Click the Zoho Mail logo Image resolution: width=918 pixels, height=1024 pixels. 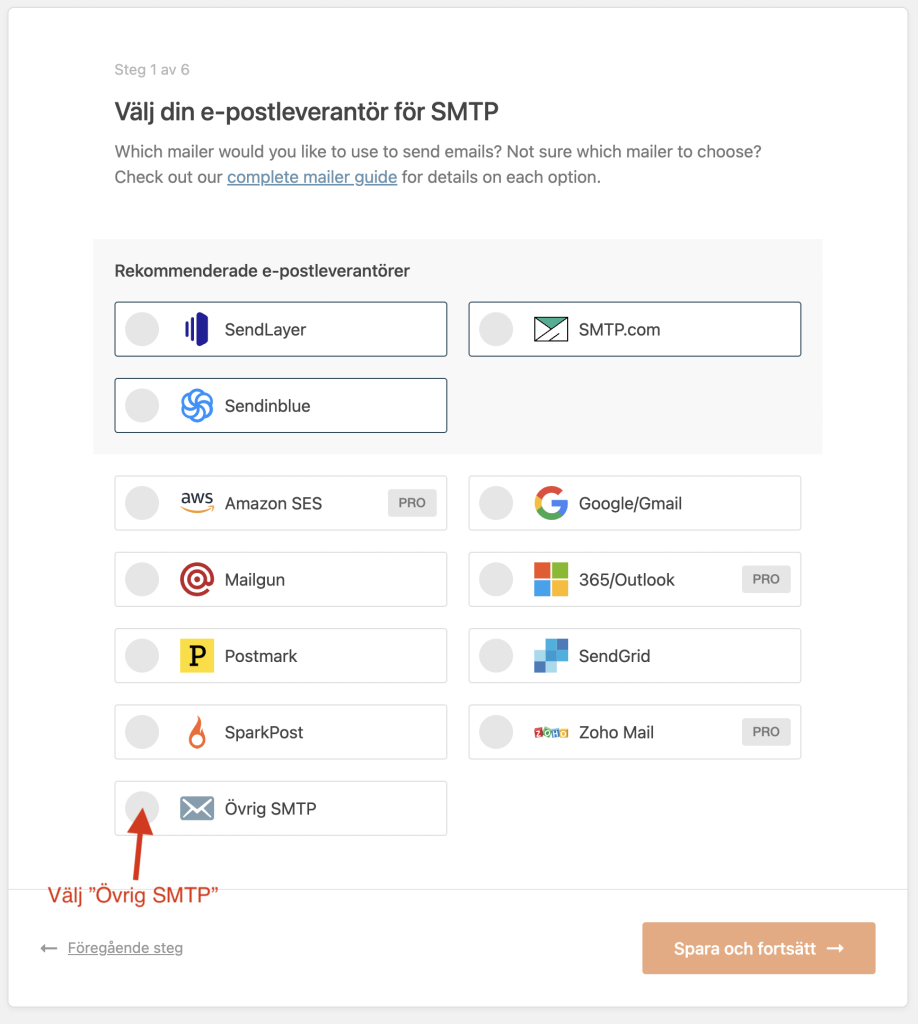click(x=550, y=733)
